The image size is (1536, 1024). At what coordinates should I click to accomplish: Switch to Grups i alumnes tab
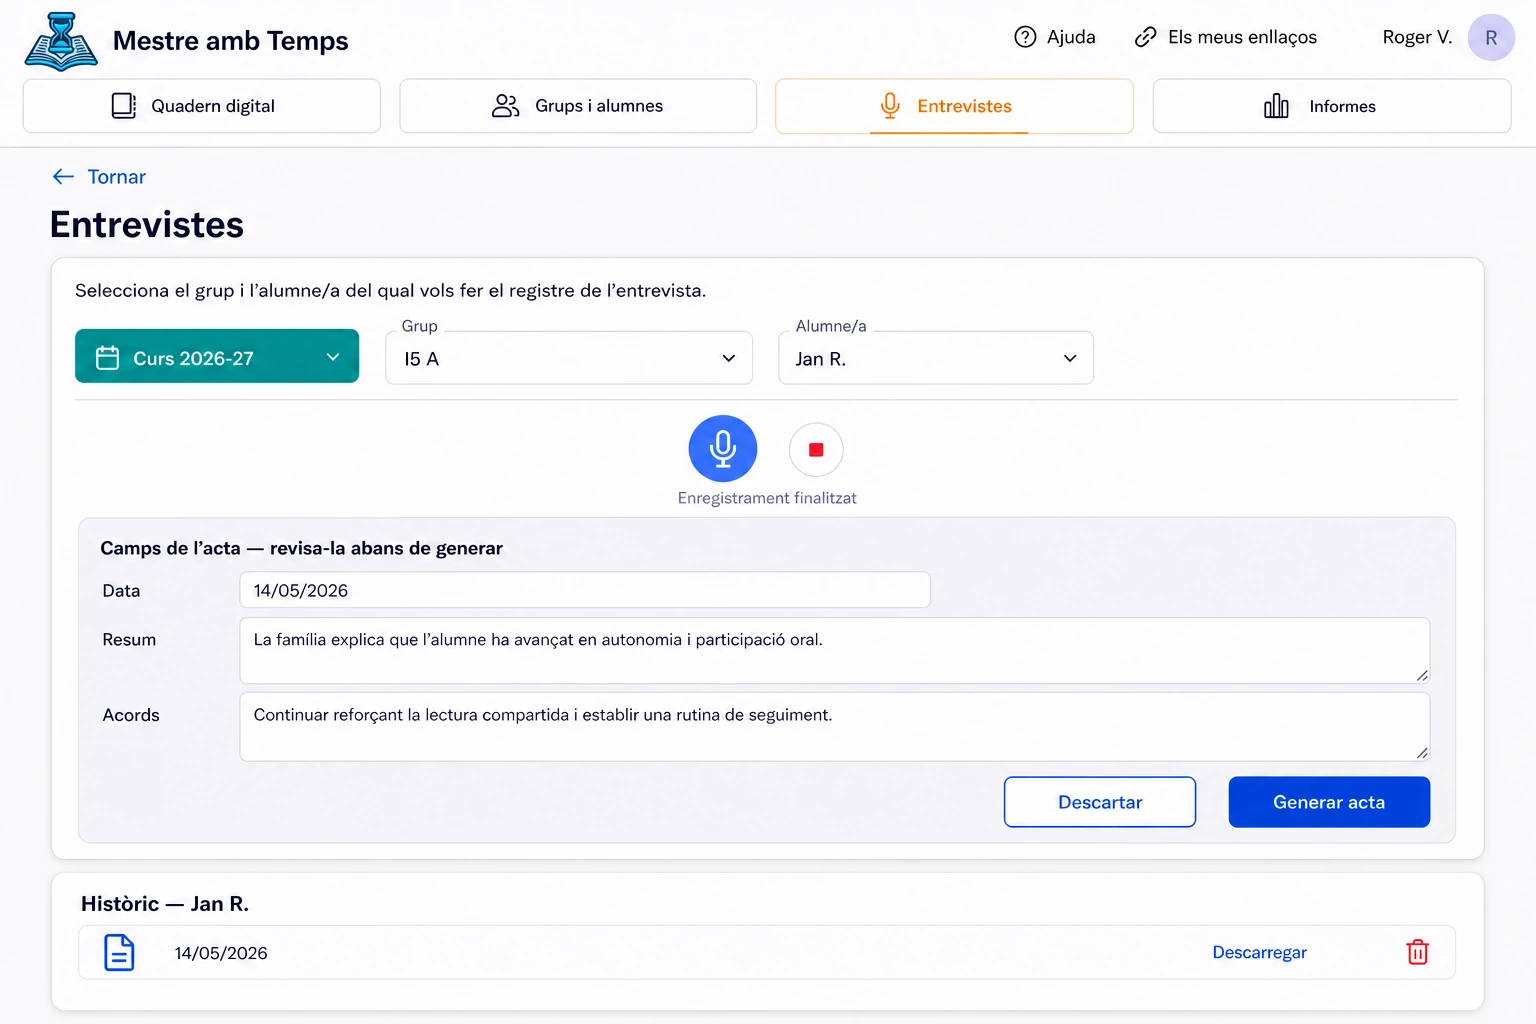(x=578, y=106)
